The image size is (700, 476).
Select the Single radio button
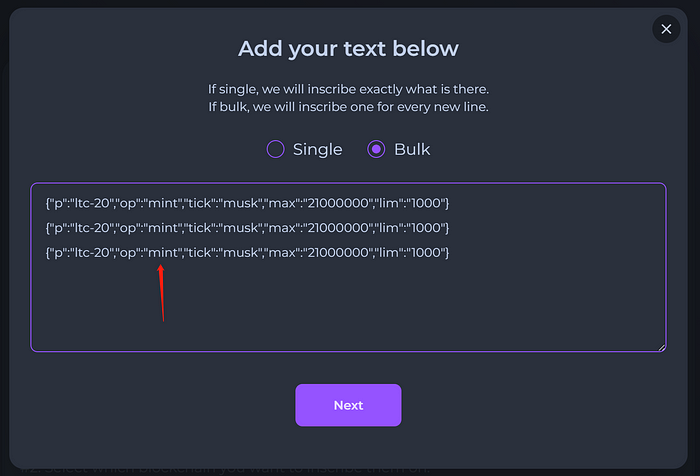point(275,149)
